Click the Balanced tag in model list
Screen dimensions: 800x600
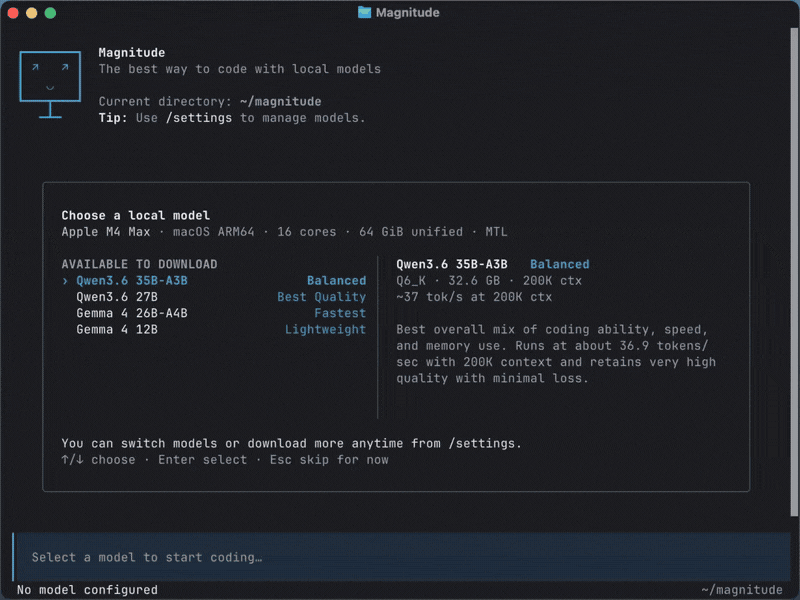pyautogui.click(x=336, y=281)
